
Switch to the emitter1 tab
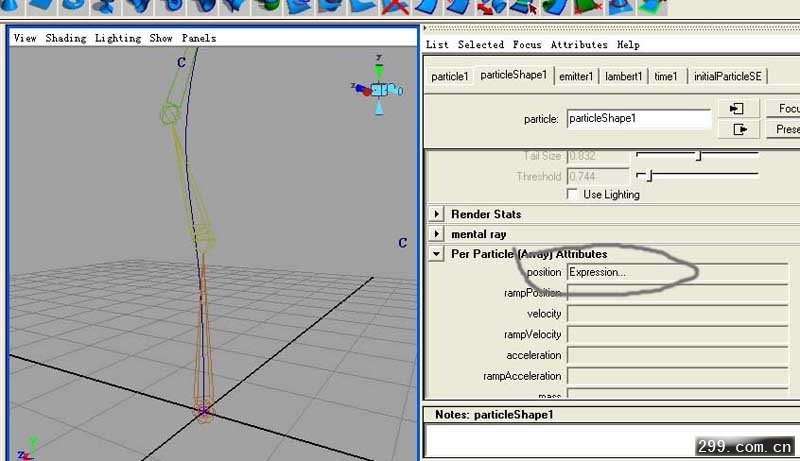(x=576, y=76)
